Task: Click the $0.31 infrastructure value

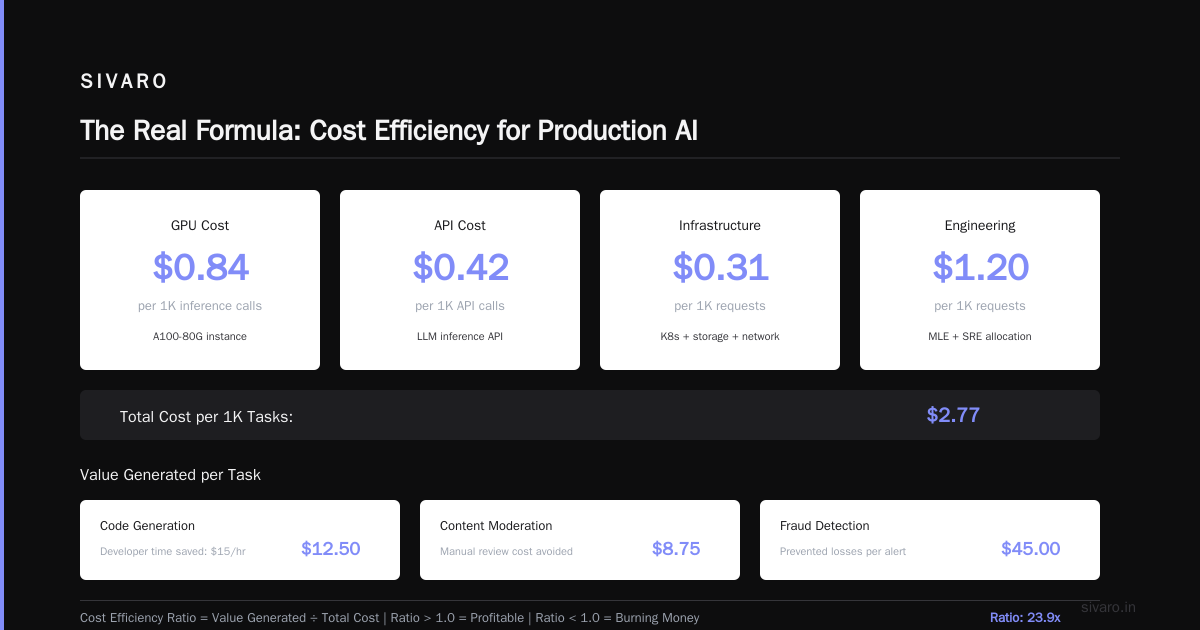Action: (x=720, y=267)
